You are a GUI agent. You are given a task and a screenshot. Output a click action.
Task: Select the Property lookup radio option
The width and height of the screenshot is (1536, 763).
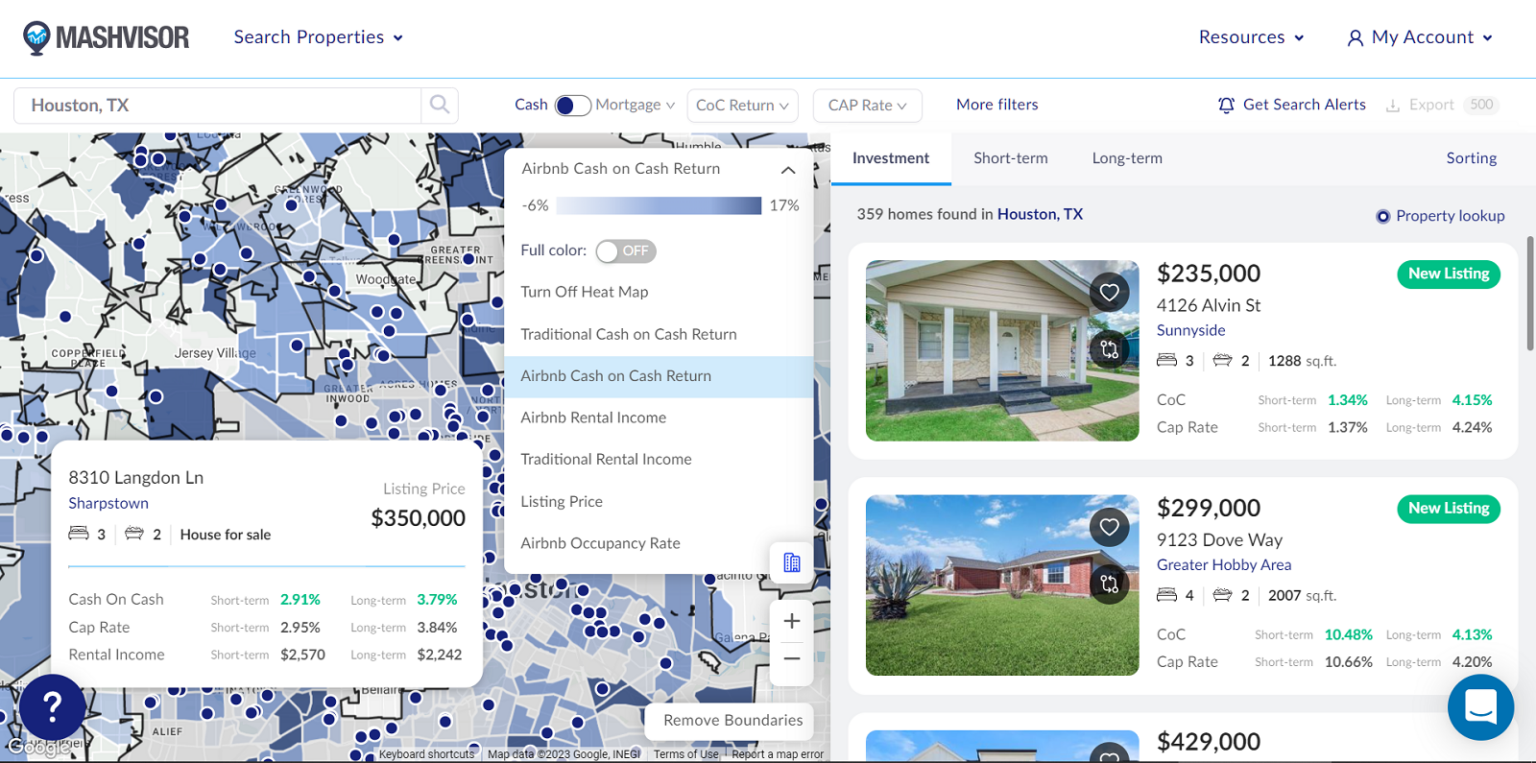[1383, 216]
